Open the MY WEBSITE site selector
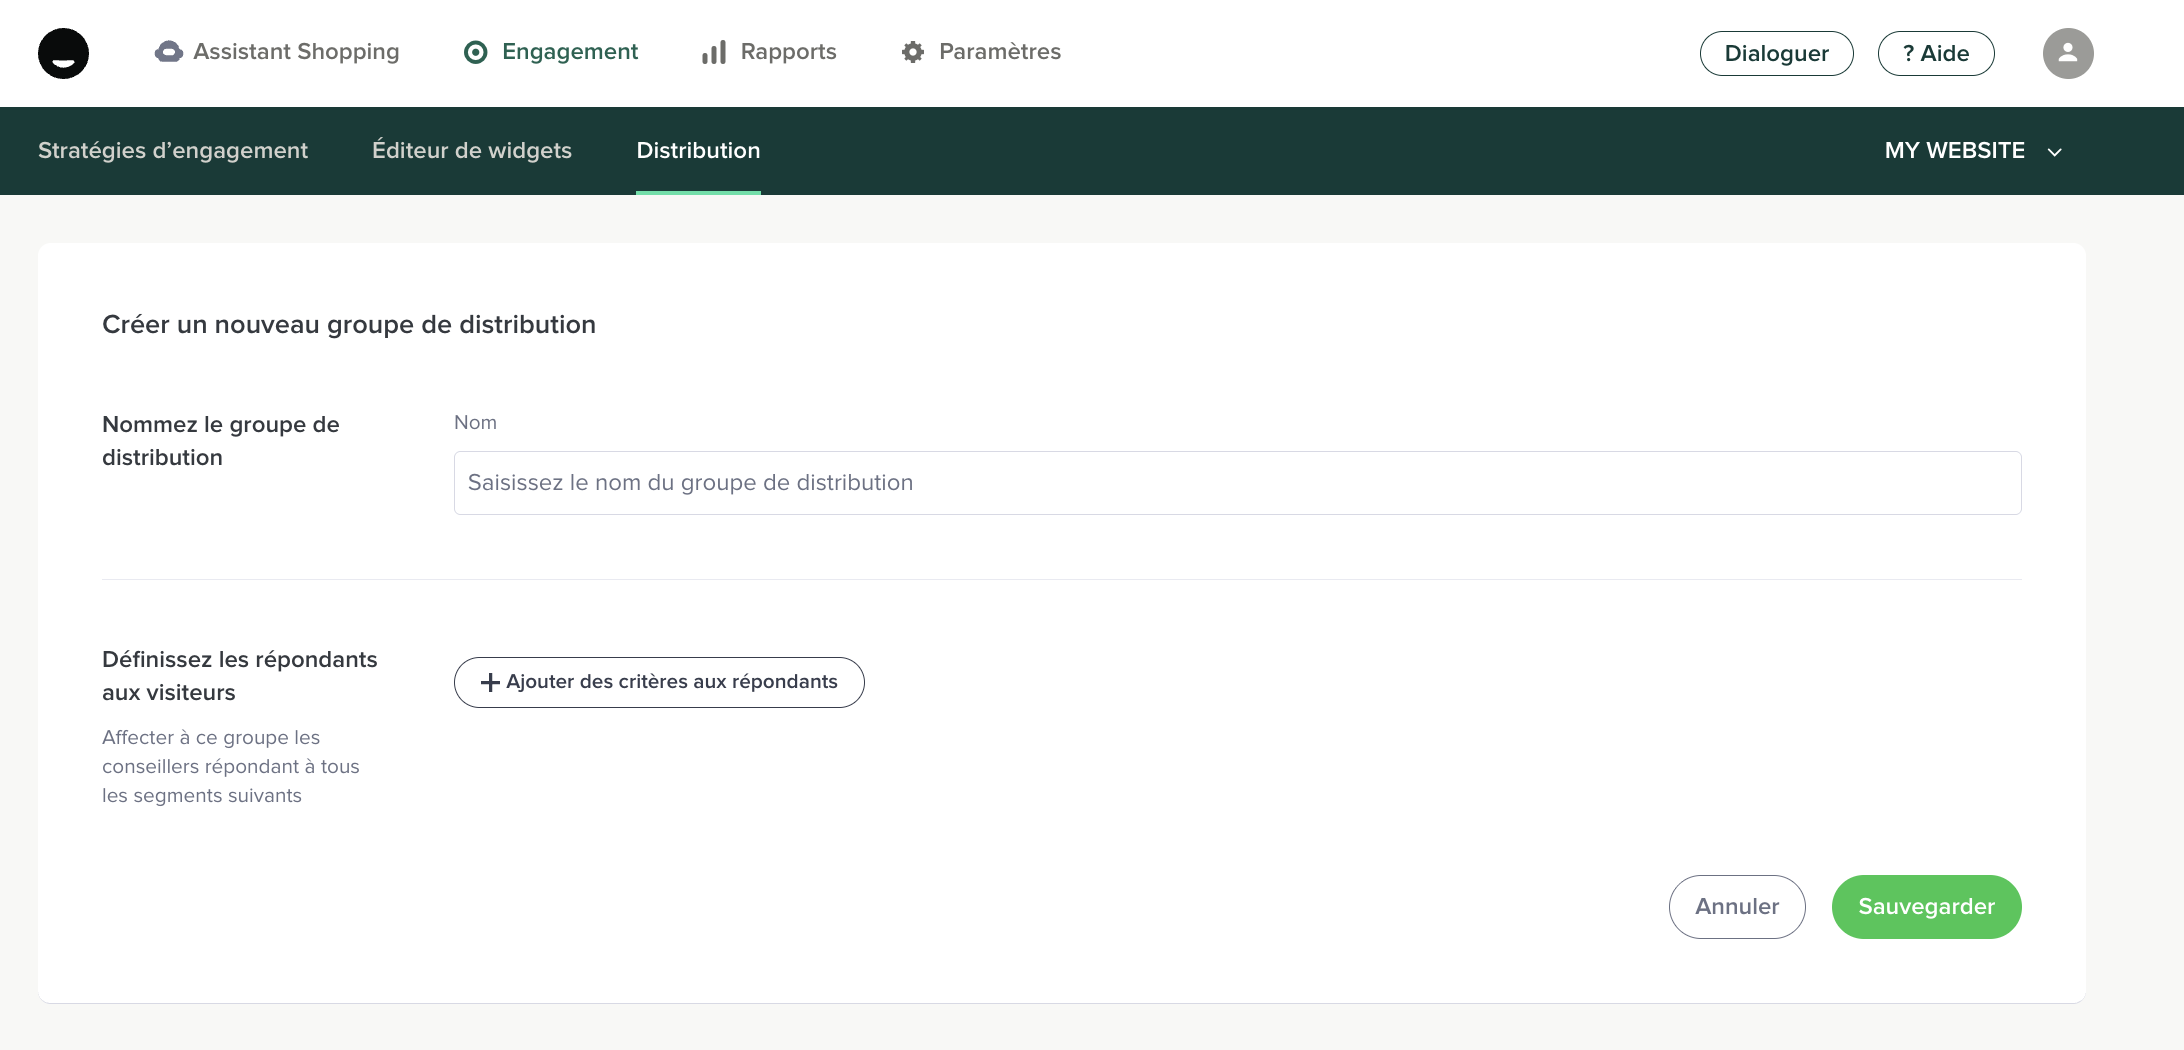This screenshot has height=1050, width=2184. point(1954,151)
